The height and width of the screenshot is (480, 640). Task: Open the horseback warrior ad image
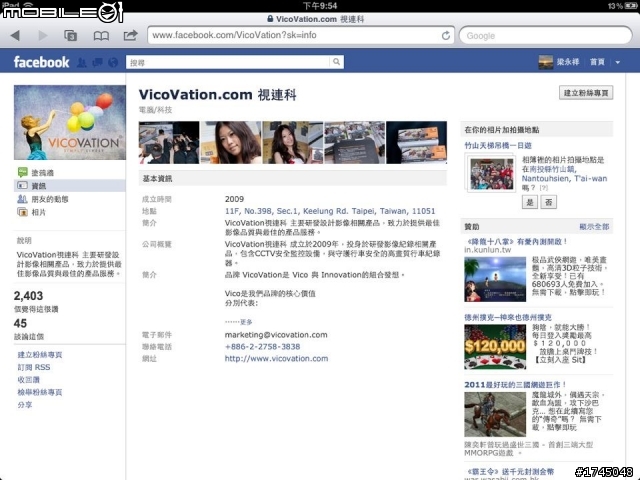(495, 415)
